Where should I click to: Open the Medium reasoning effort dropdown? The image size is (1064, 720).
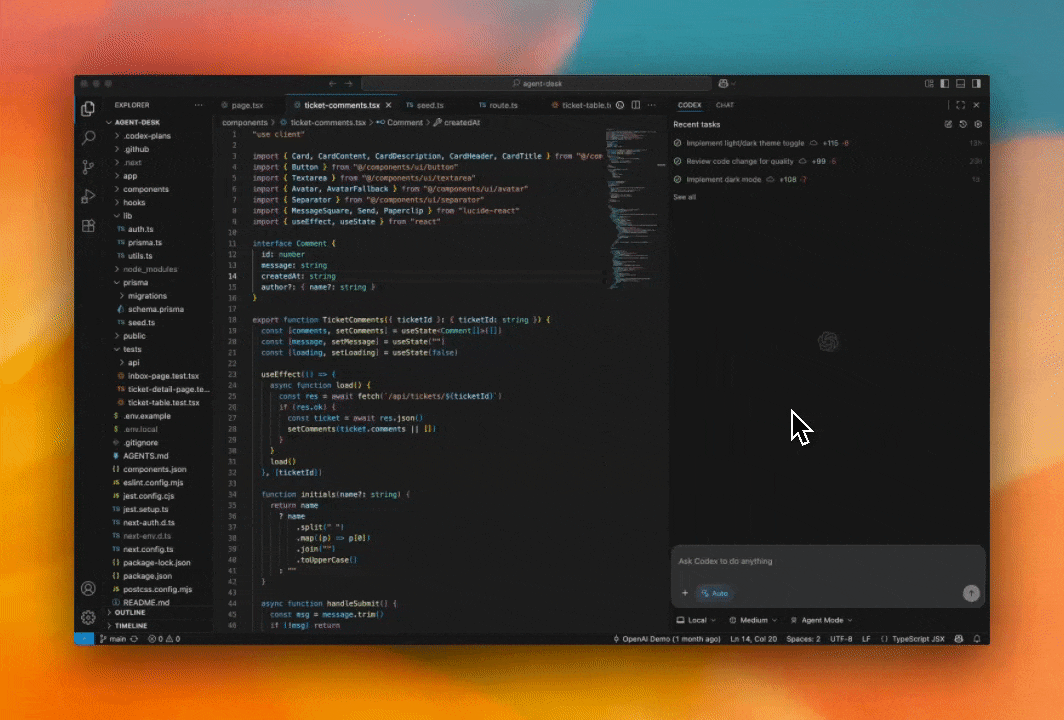752,620
